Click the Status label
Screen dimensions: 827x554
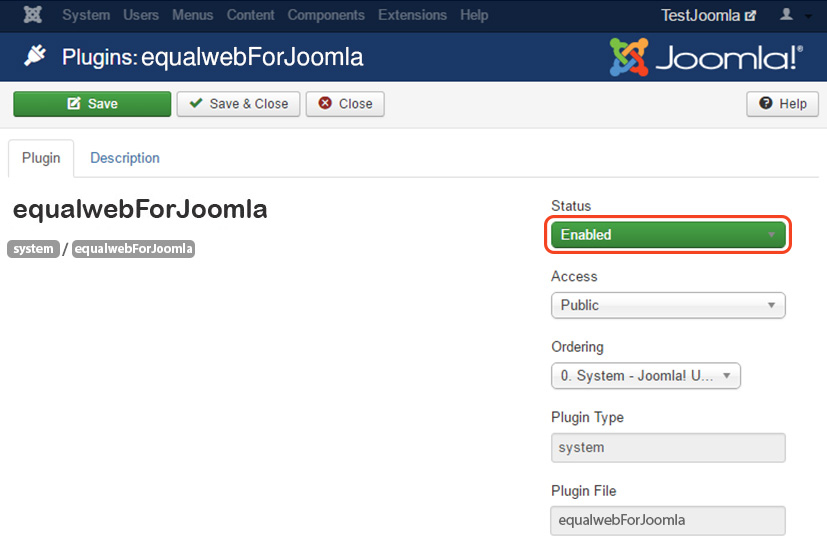571,206
